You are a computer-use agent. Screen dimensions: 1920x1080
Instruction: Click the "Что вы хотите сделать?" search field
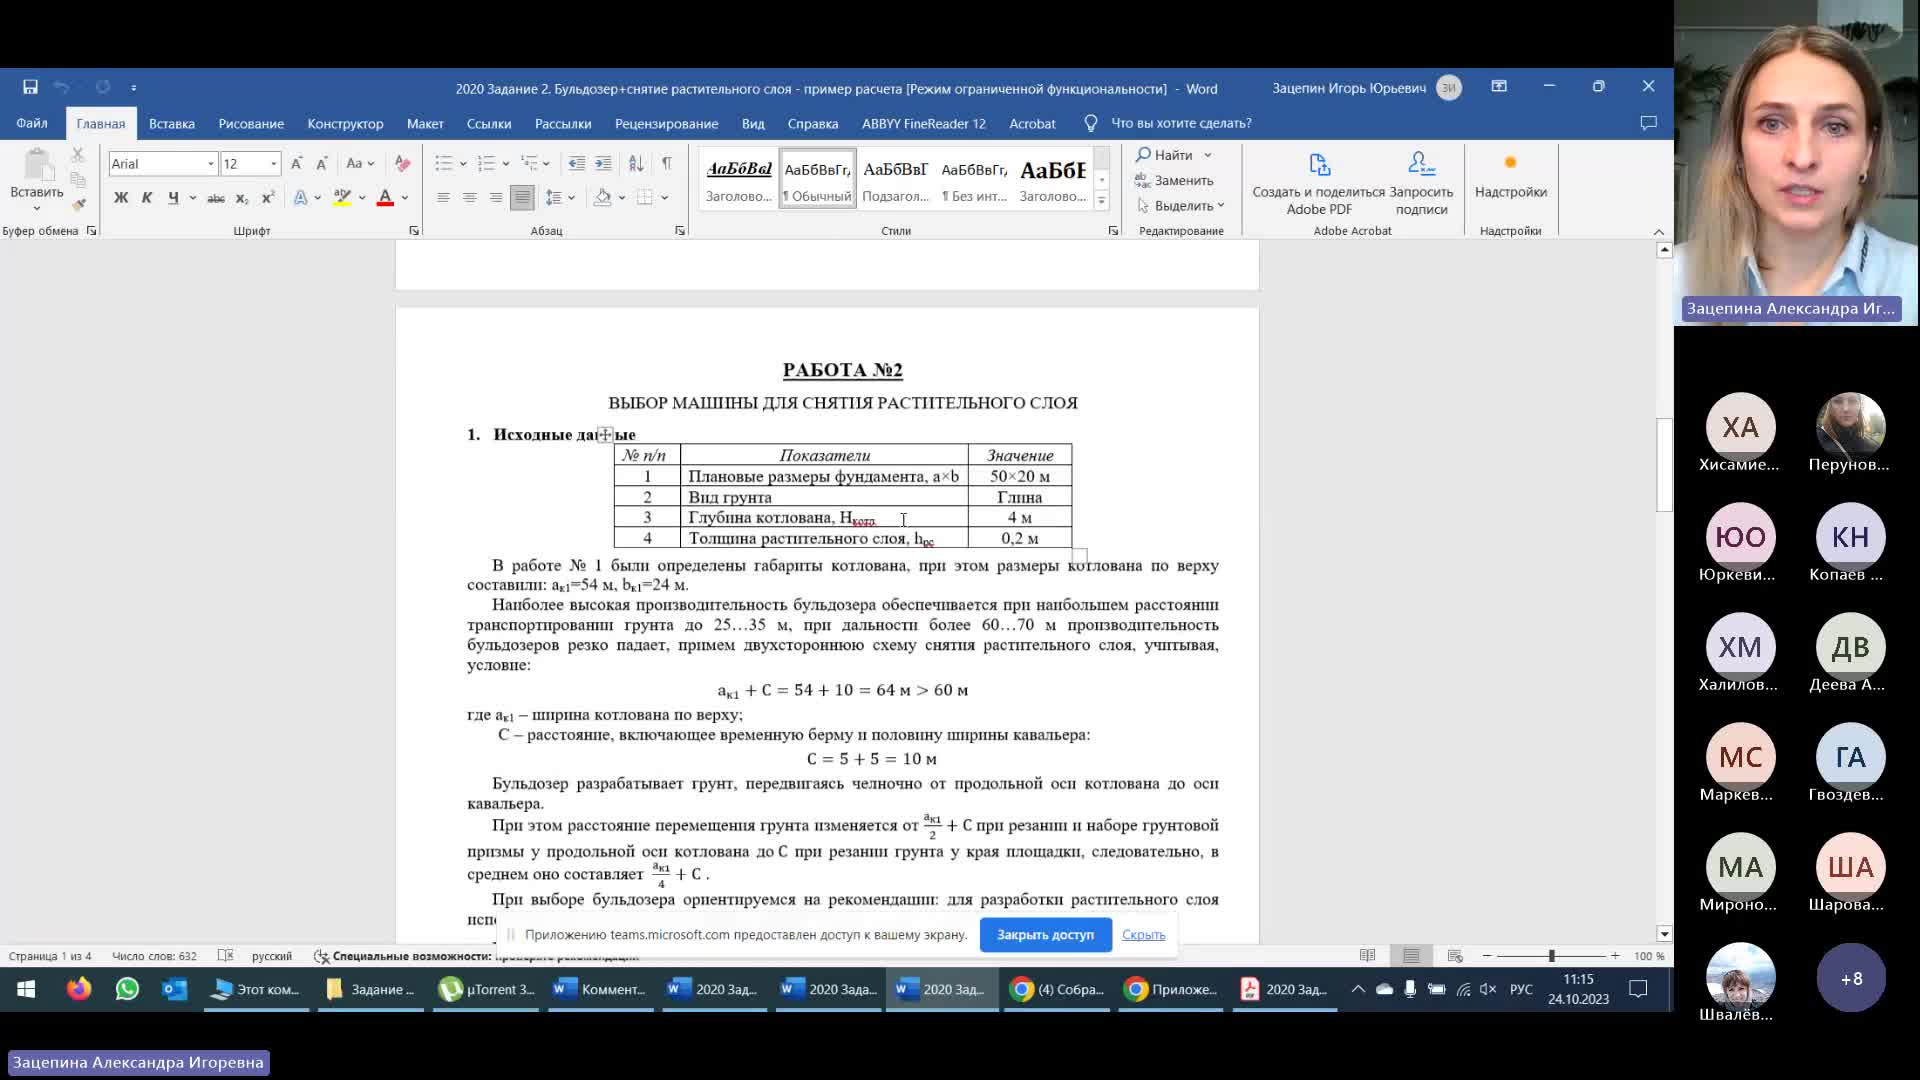[x=1181, y=123]
